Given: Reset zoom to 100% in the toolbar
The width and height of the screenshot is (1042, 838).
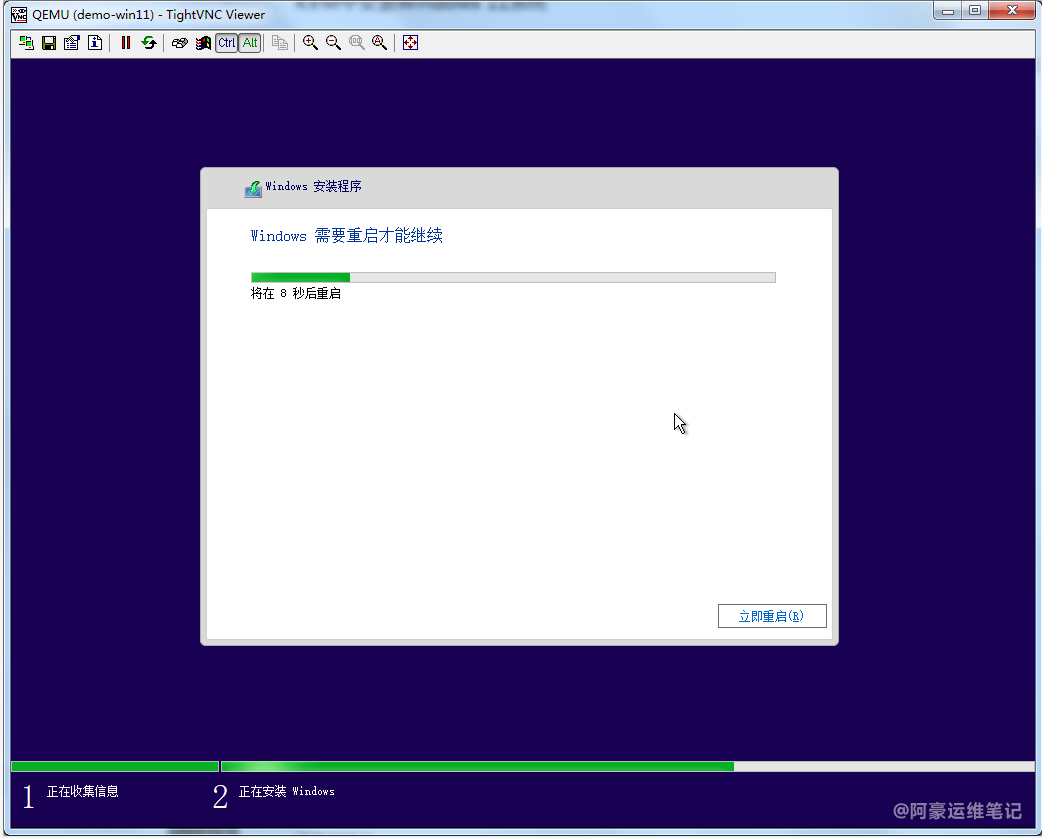Looking at the screenshot, I should tap(356, 43).
